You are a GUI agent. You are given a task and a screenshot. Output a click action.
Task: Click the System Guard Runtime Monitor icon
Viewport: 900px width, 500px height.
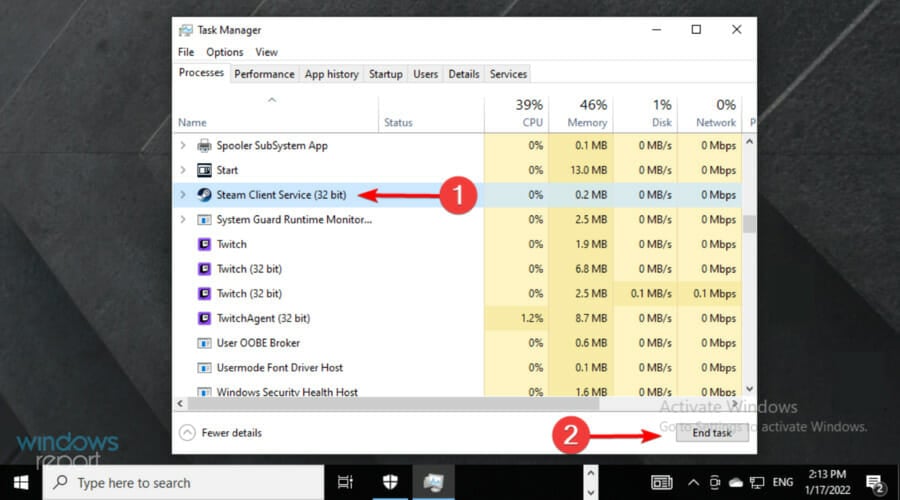204,220
